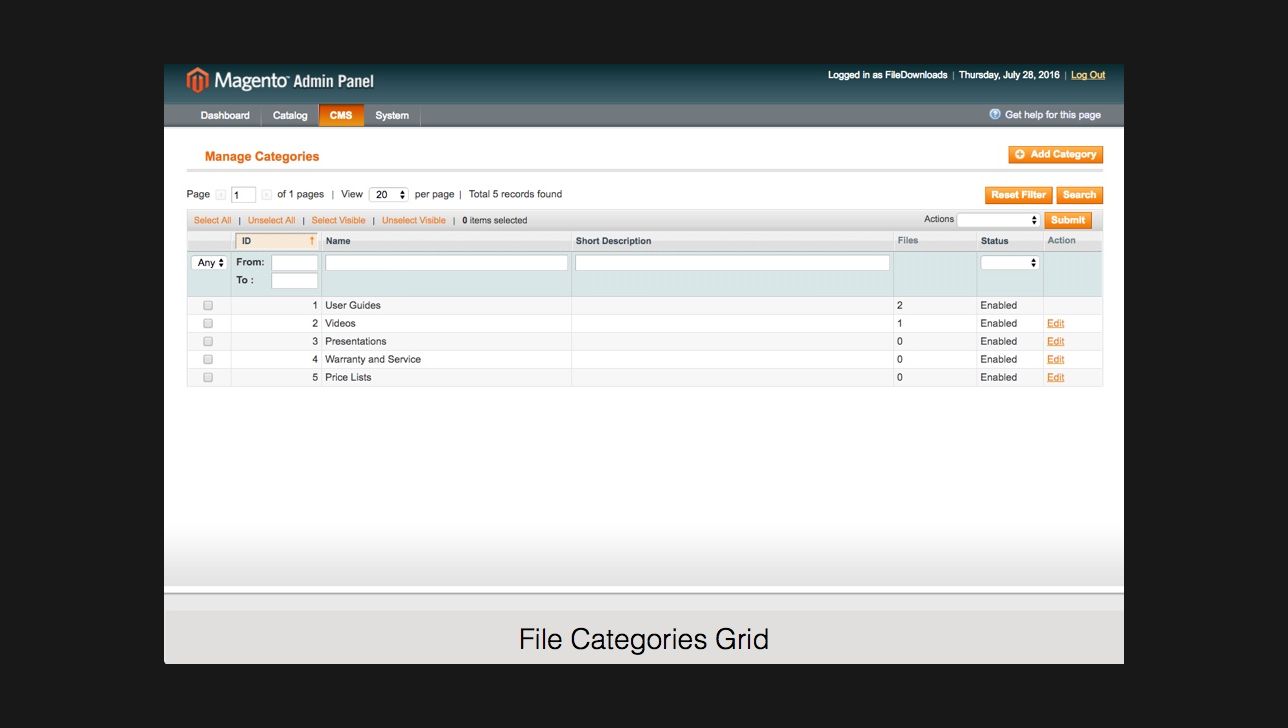The height and width of the screenshot is (728, 1288).
Task: Click the Submit button
Action: 1068,220
